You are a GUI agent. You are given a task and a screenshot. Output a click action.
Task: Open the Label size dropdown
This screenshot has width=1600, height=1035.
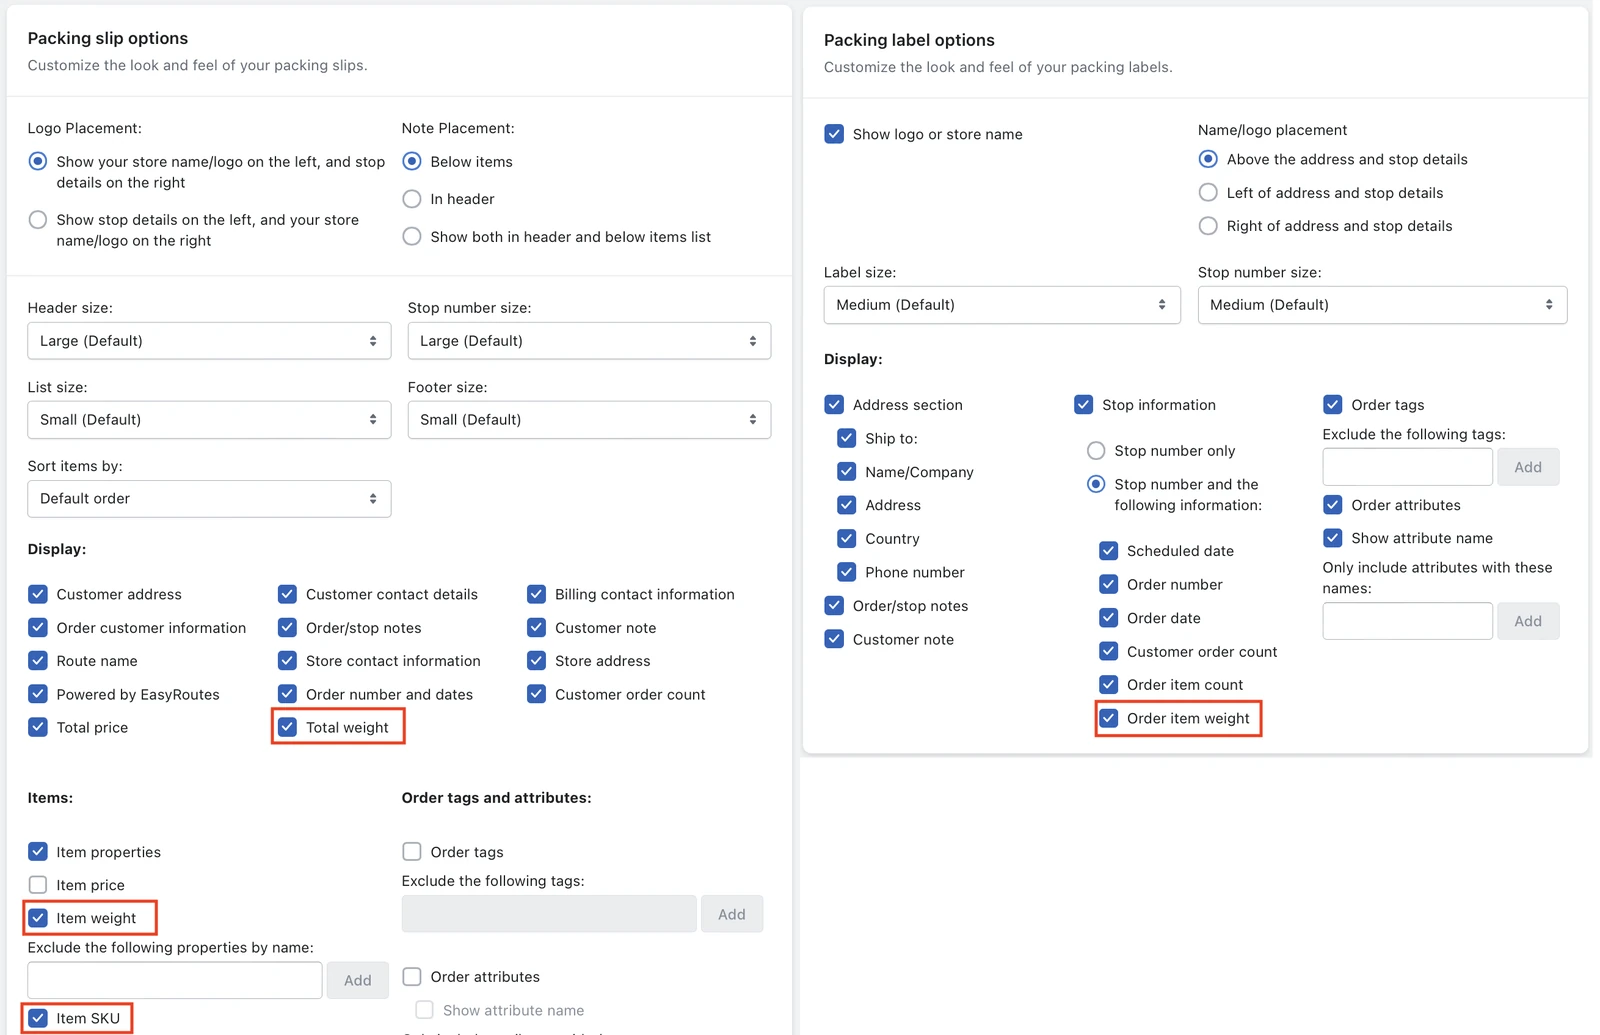click(1002, 305)
